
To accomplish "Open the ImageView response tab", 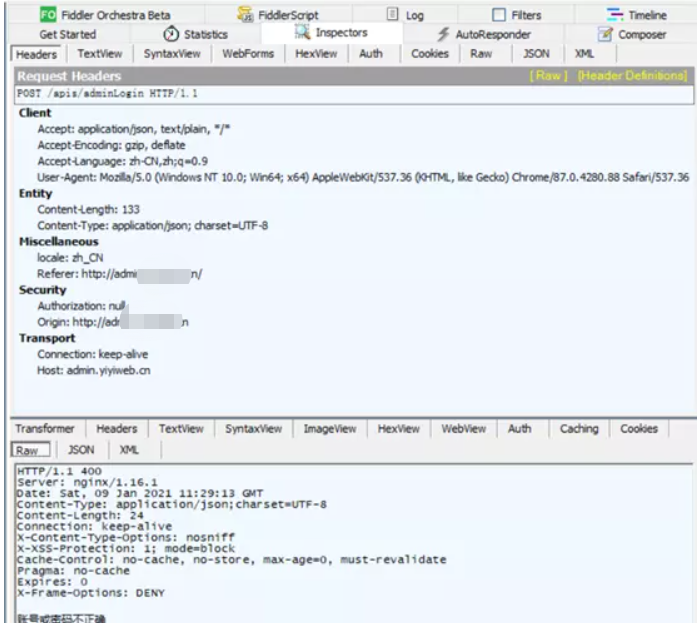I will click(x=330, y=428).
